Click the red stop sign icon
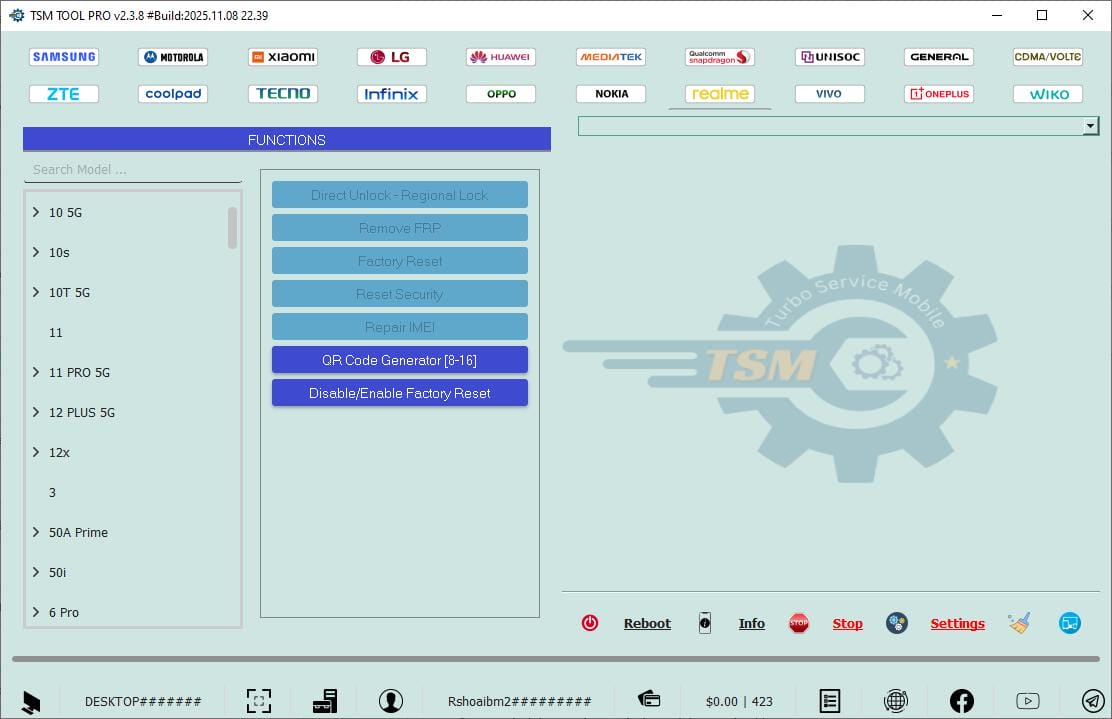The height and width of the screenshot is (719, 1112). click(799, 622)
